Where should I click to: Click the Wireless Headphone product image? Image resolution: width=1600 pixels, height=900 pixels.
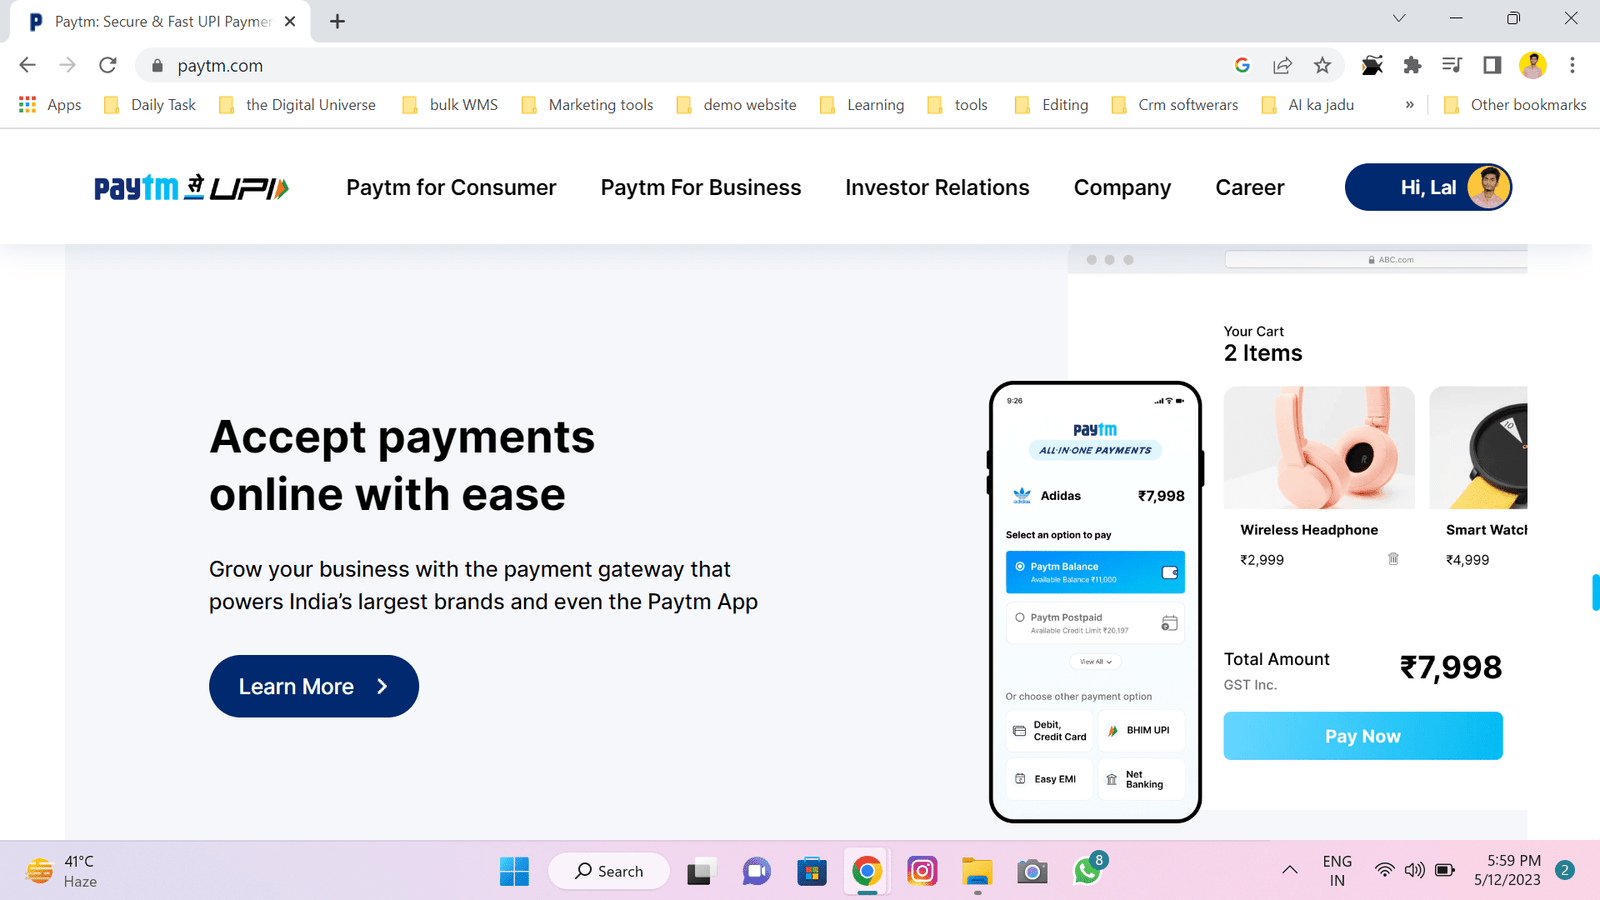[1319, 448]
